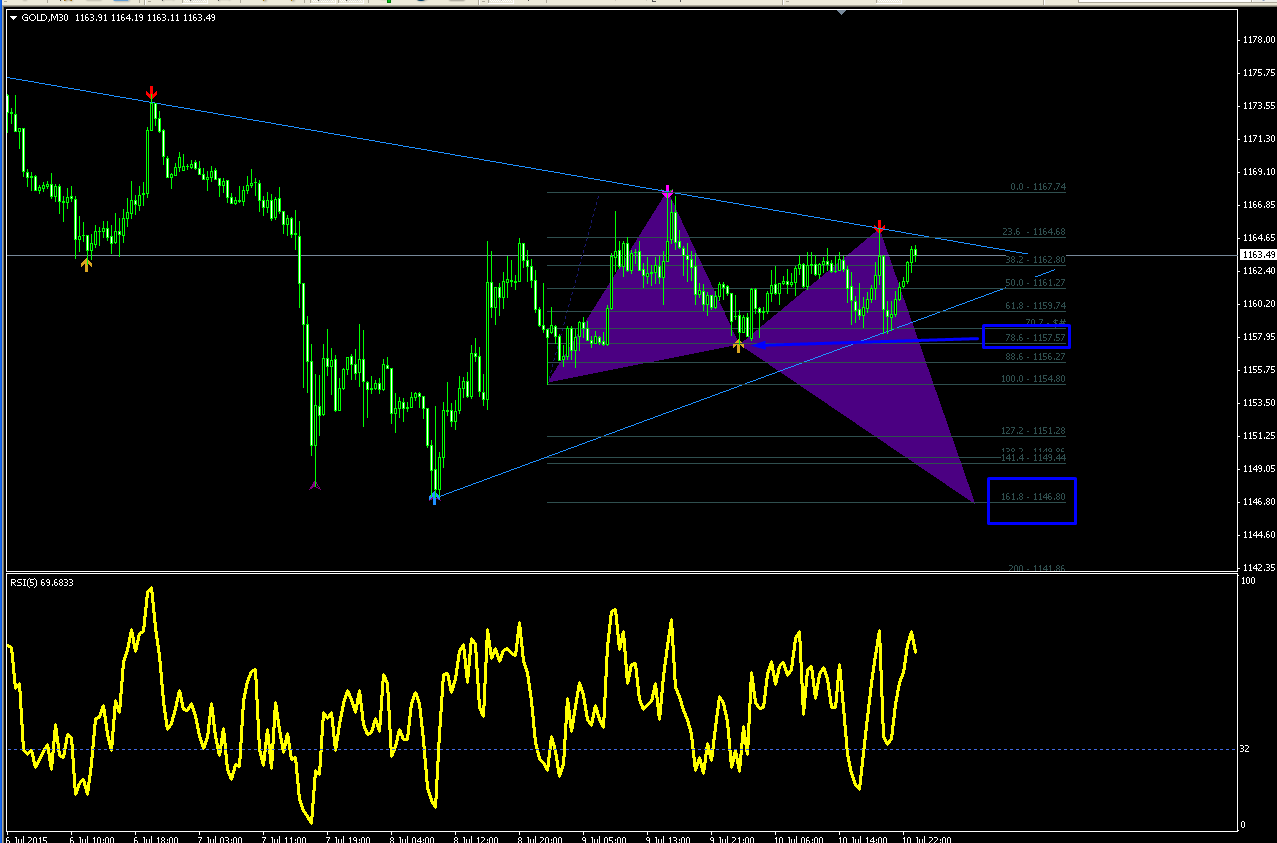Screen dimensions: 1277x843
Task: Click the 1175.75 price scale label
Action: (x=1257, y=73)
